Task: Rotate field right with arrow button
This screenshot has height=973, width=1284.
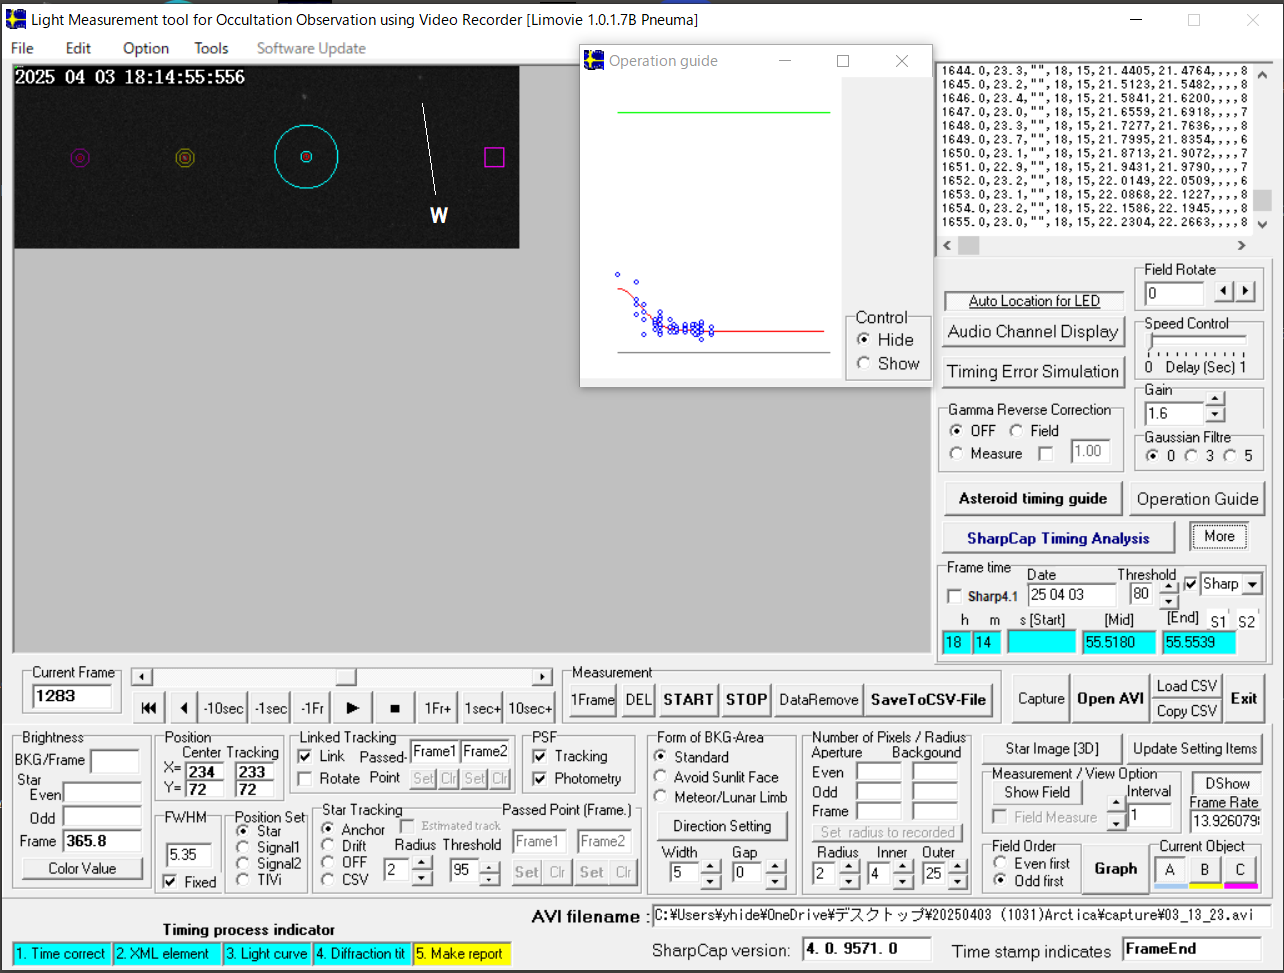Action: tap(1245, 291)
